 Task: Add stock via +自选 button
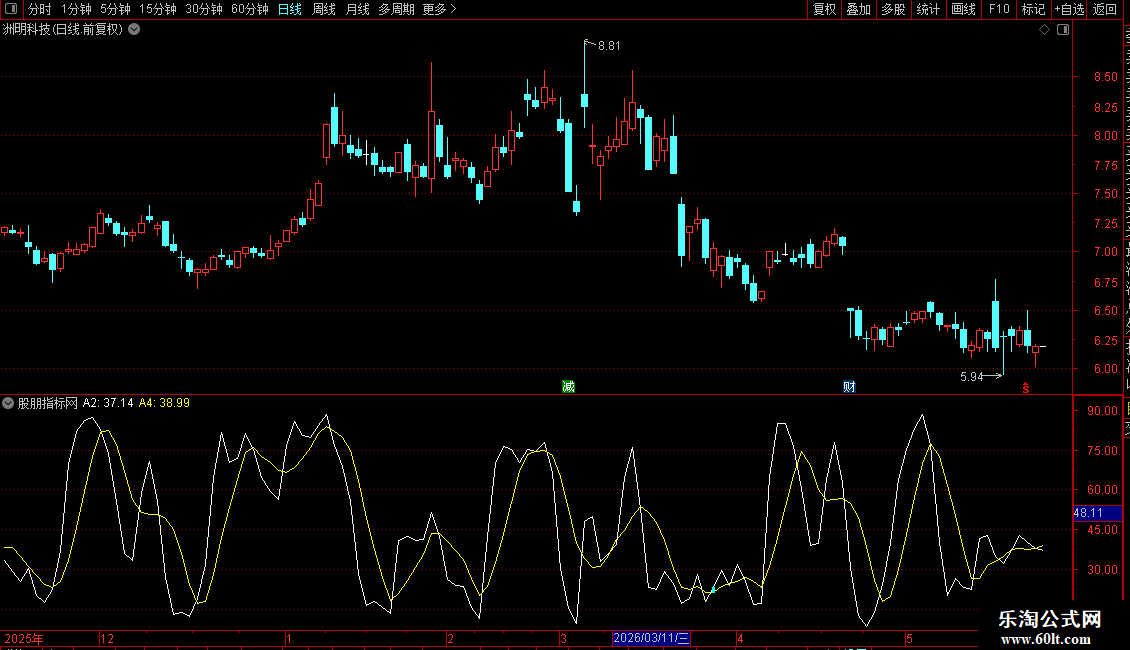pos(1069,9)
